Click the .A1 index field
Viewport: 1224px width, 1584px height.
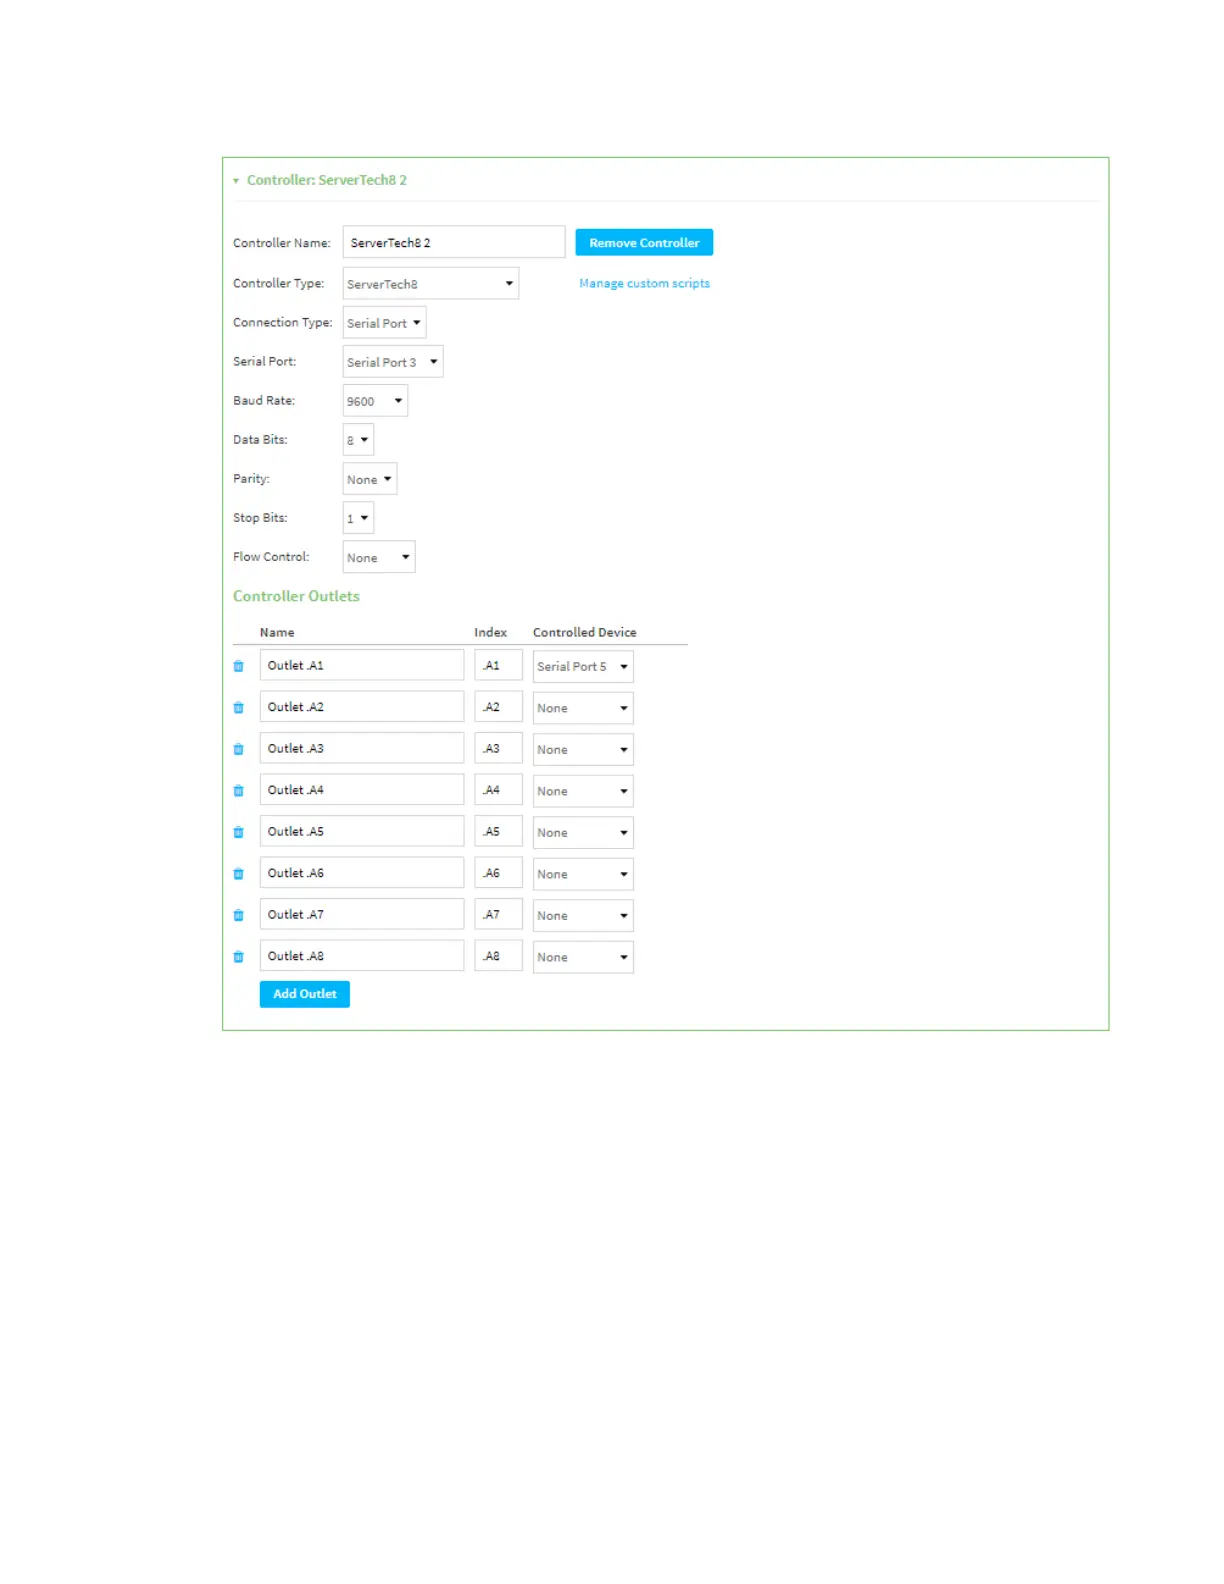[x=498, y=665]
